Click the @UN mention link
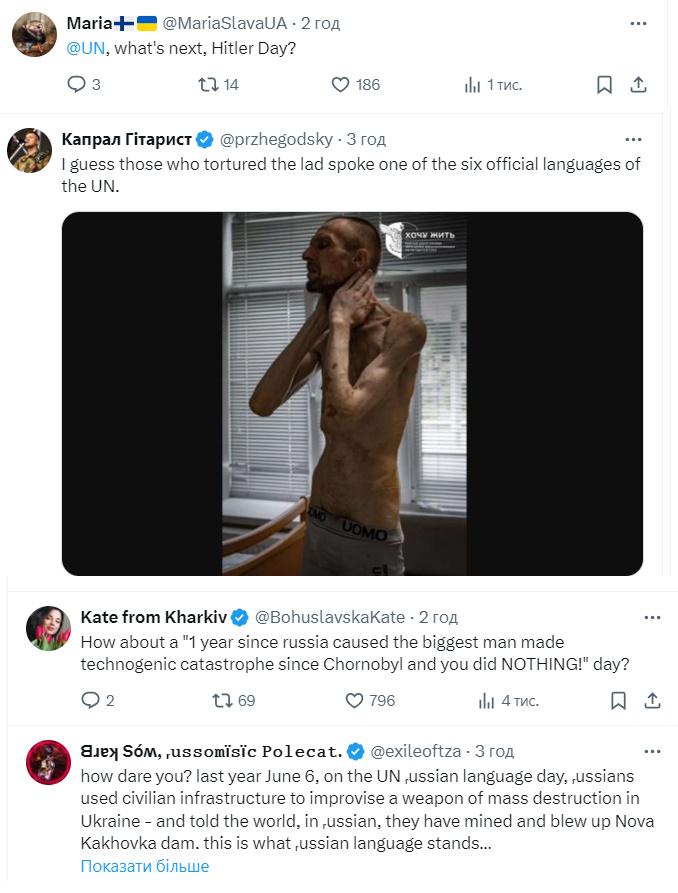 (84, 47)
